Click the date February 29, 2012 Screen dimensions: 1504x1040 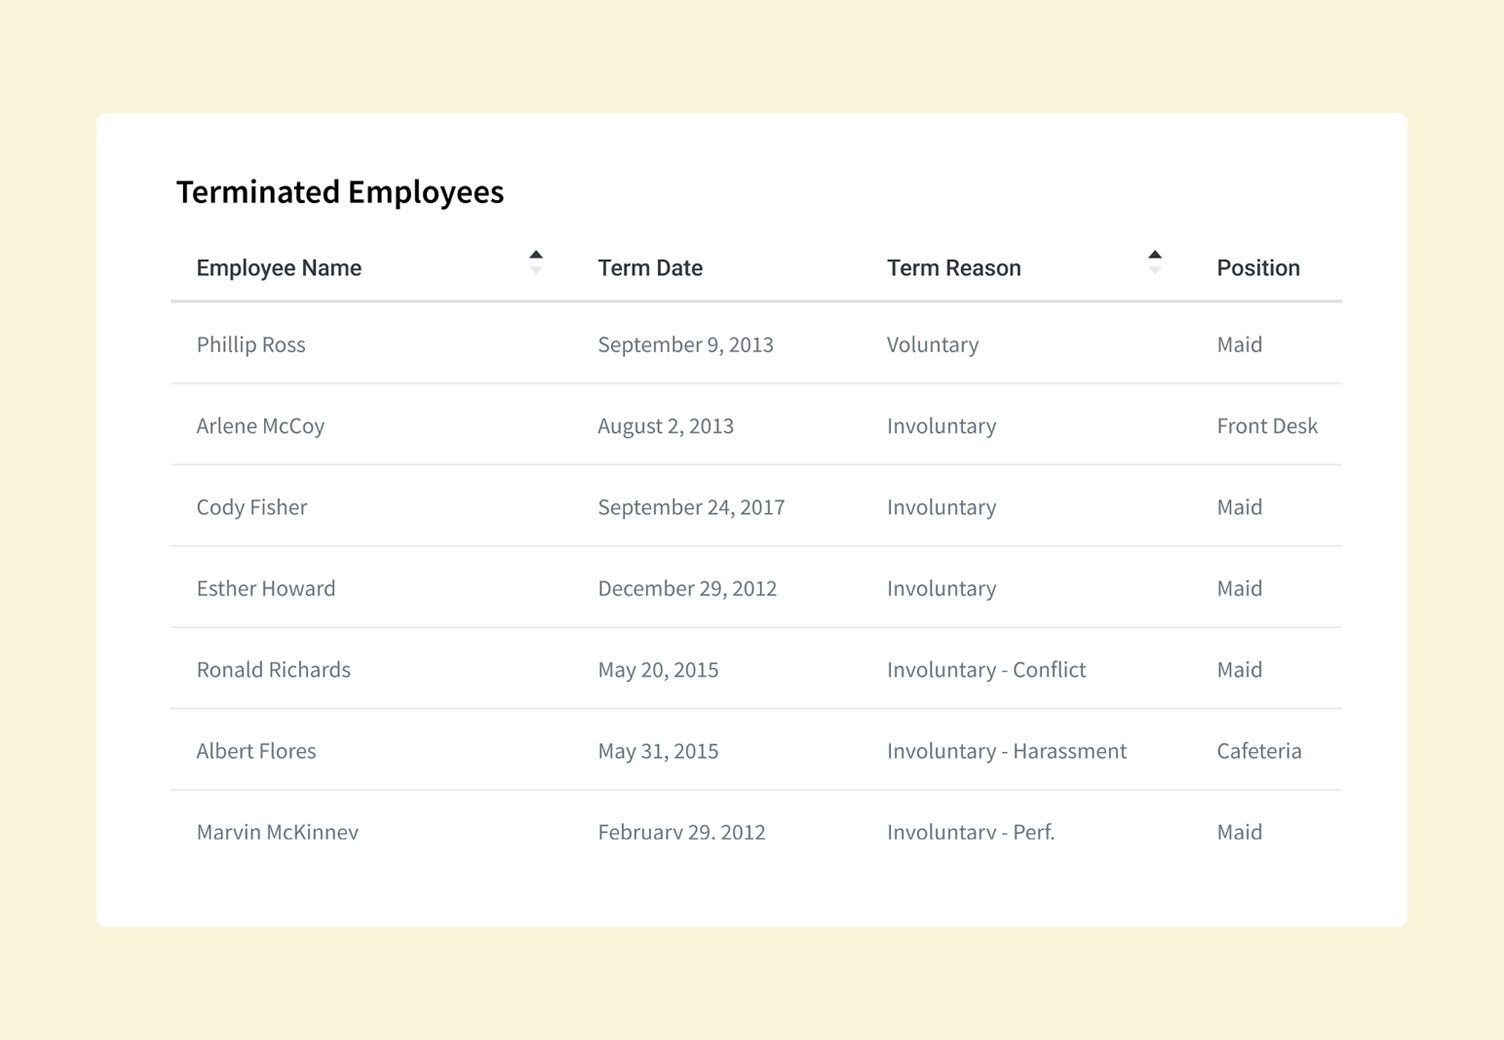(x=682, y=831)
